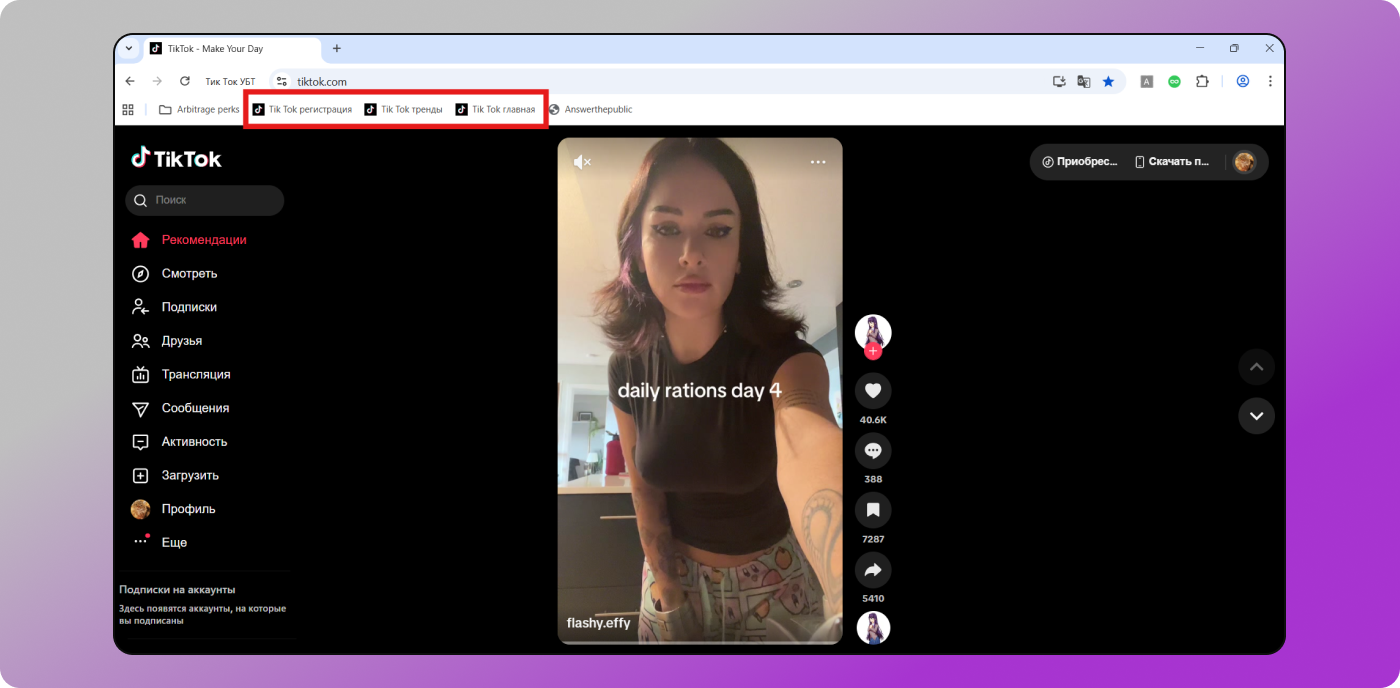
Task: Open Смотреть explore page
Action: pos(188,274)
